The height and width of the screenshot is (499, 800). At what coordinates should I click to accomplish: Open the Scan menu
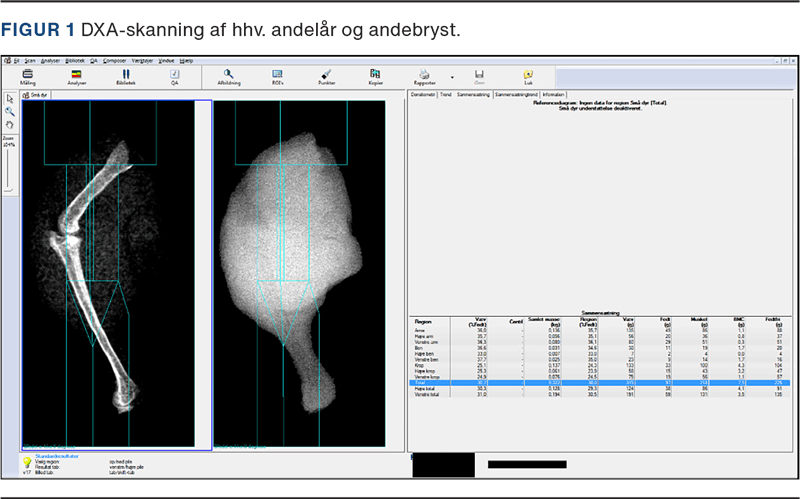(x=28, y=61)
